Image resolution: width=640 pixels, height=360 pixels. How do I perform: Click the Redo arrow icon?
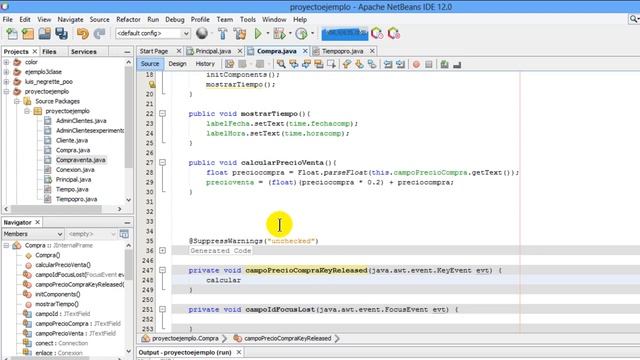(99, 33)
